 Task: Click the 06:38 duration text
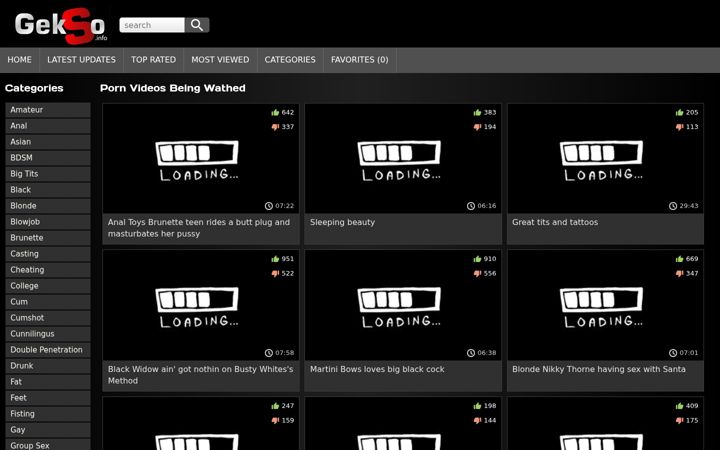click(487, 353)
